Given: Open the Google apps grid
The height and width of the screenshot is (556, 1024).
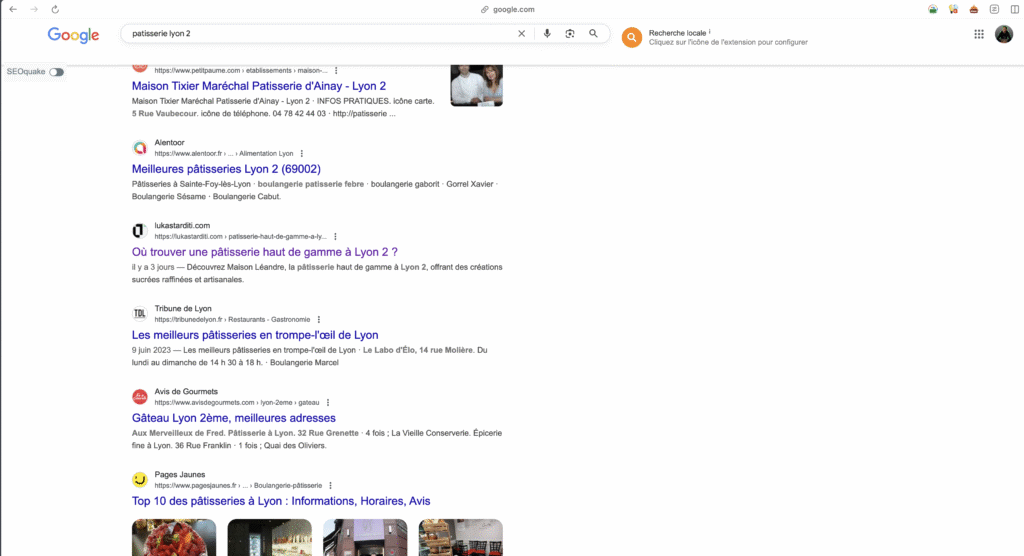Looking at the screenshot, I should [979, 34].
